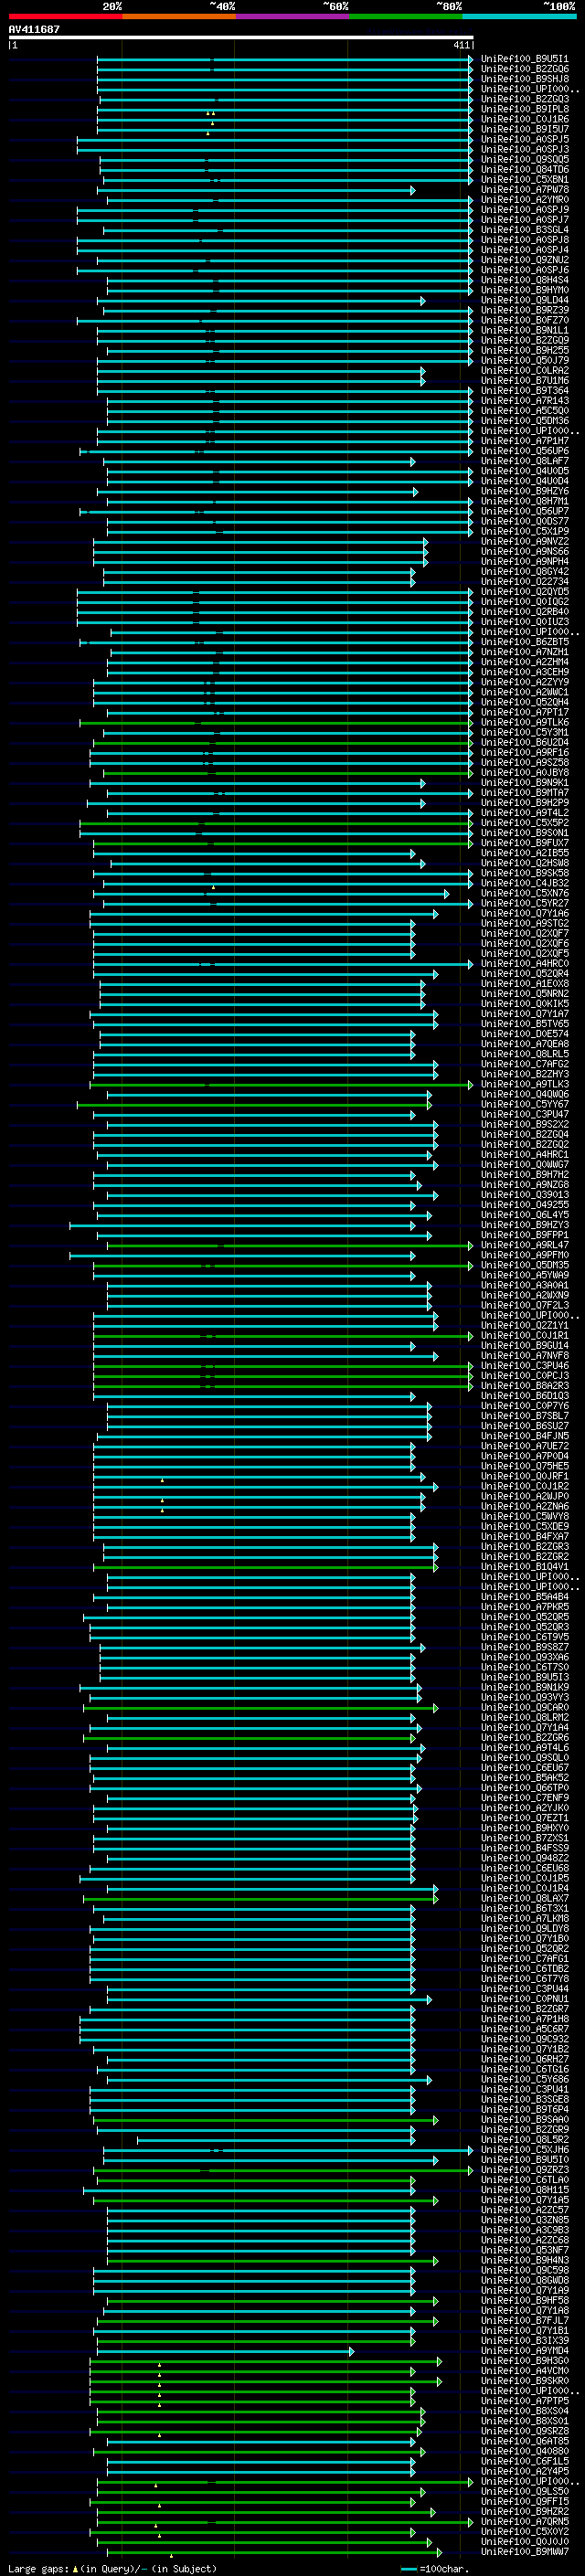Select hit label UniRef100_A7QRN5

[525, 2521]
